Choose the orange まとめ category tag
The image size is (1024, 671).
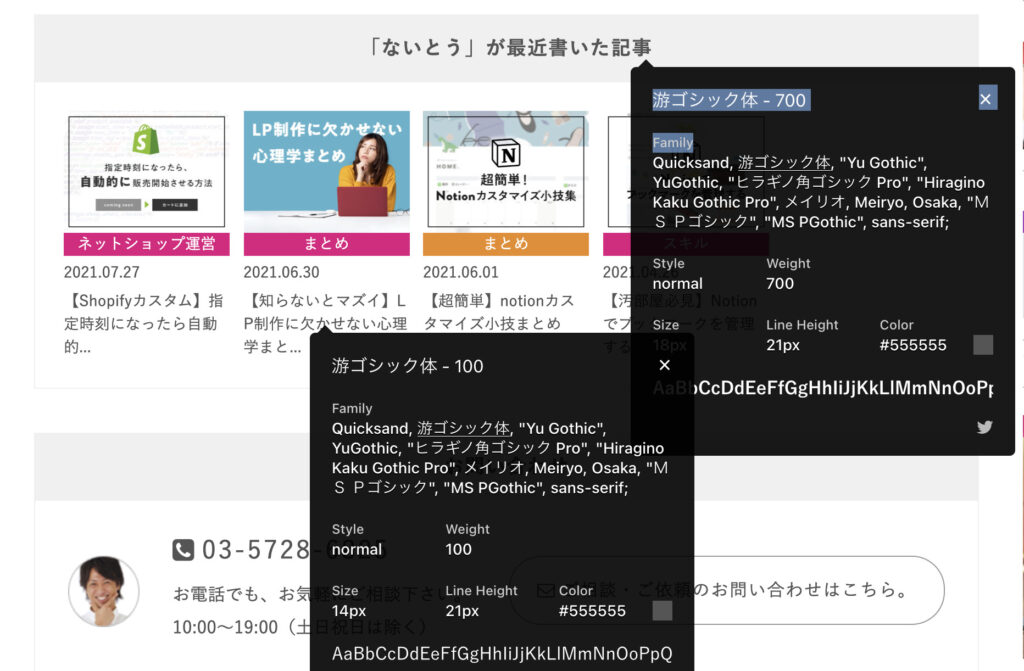pyautogui.click(x=506, y=244)
